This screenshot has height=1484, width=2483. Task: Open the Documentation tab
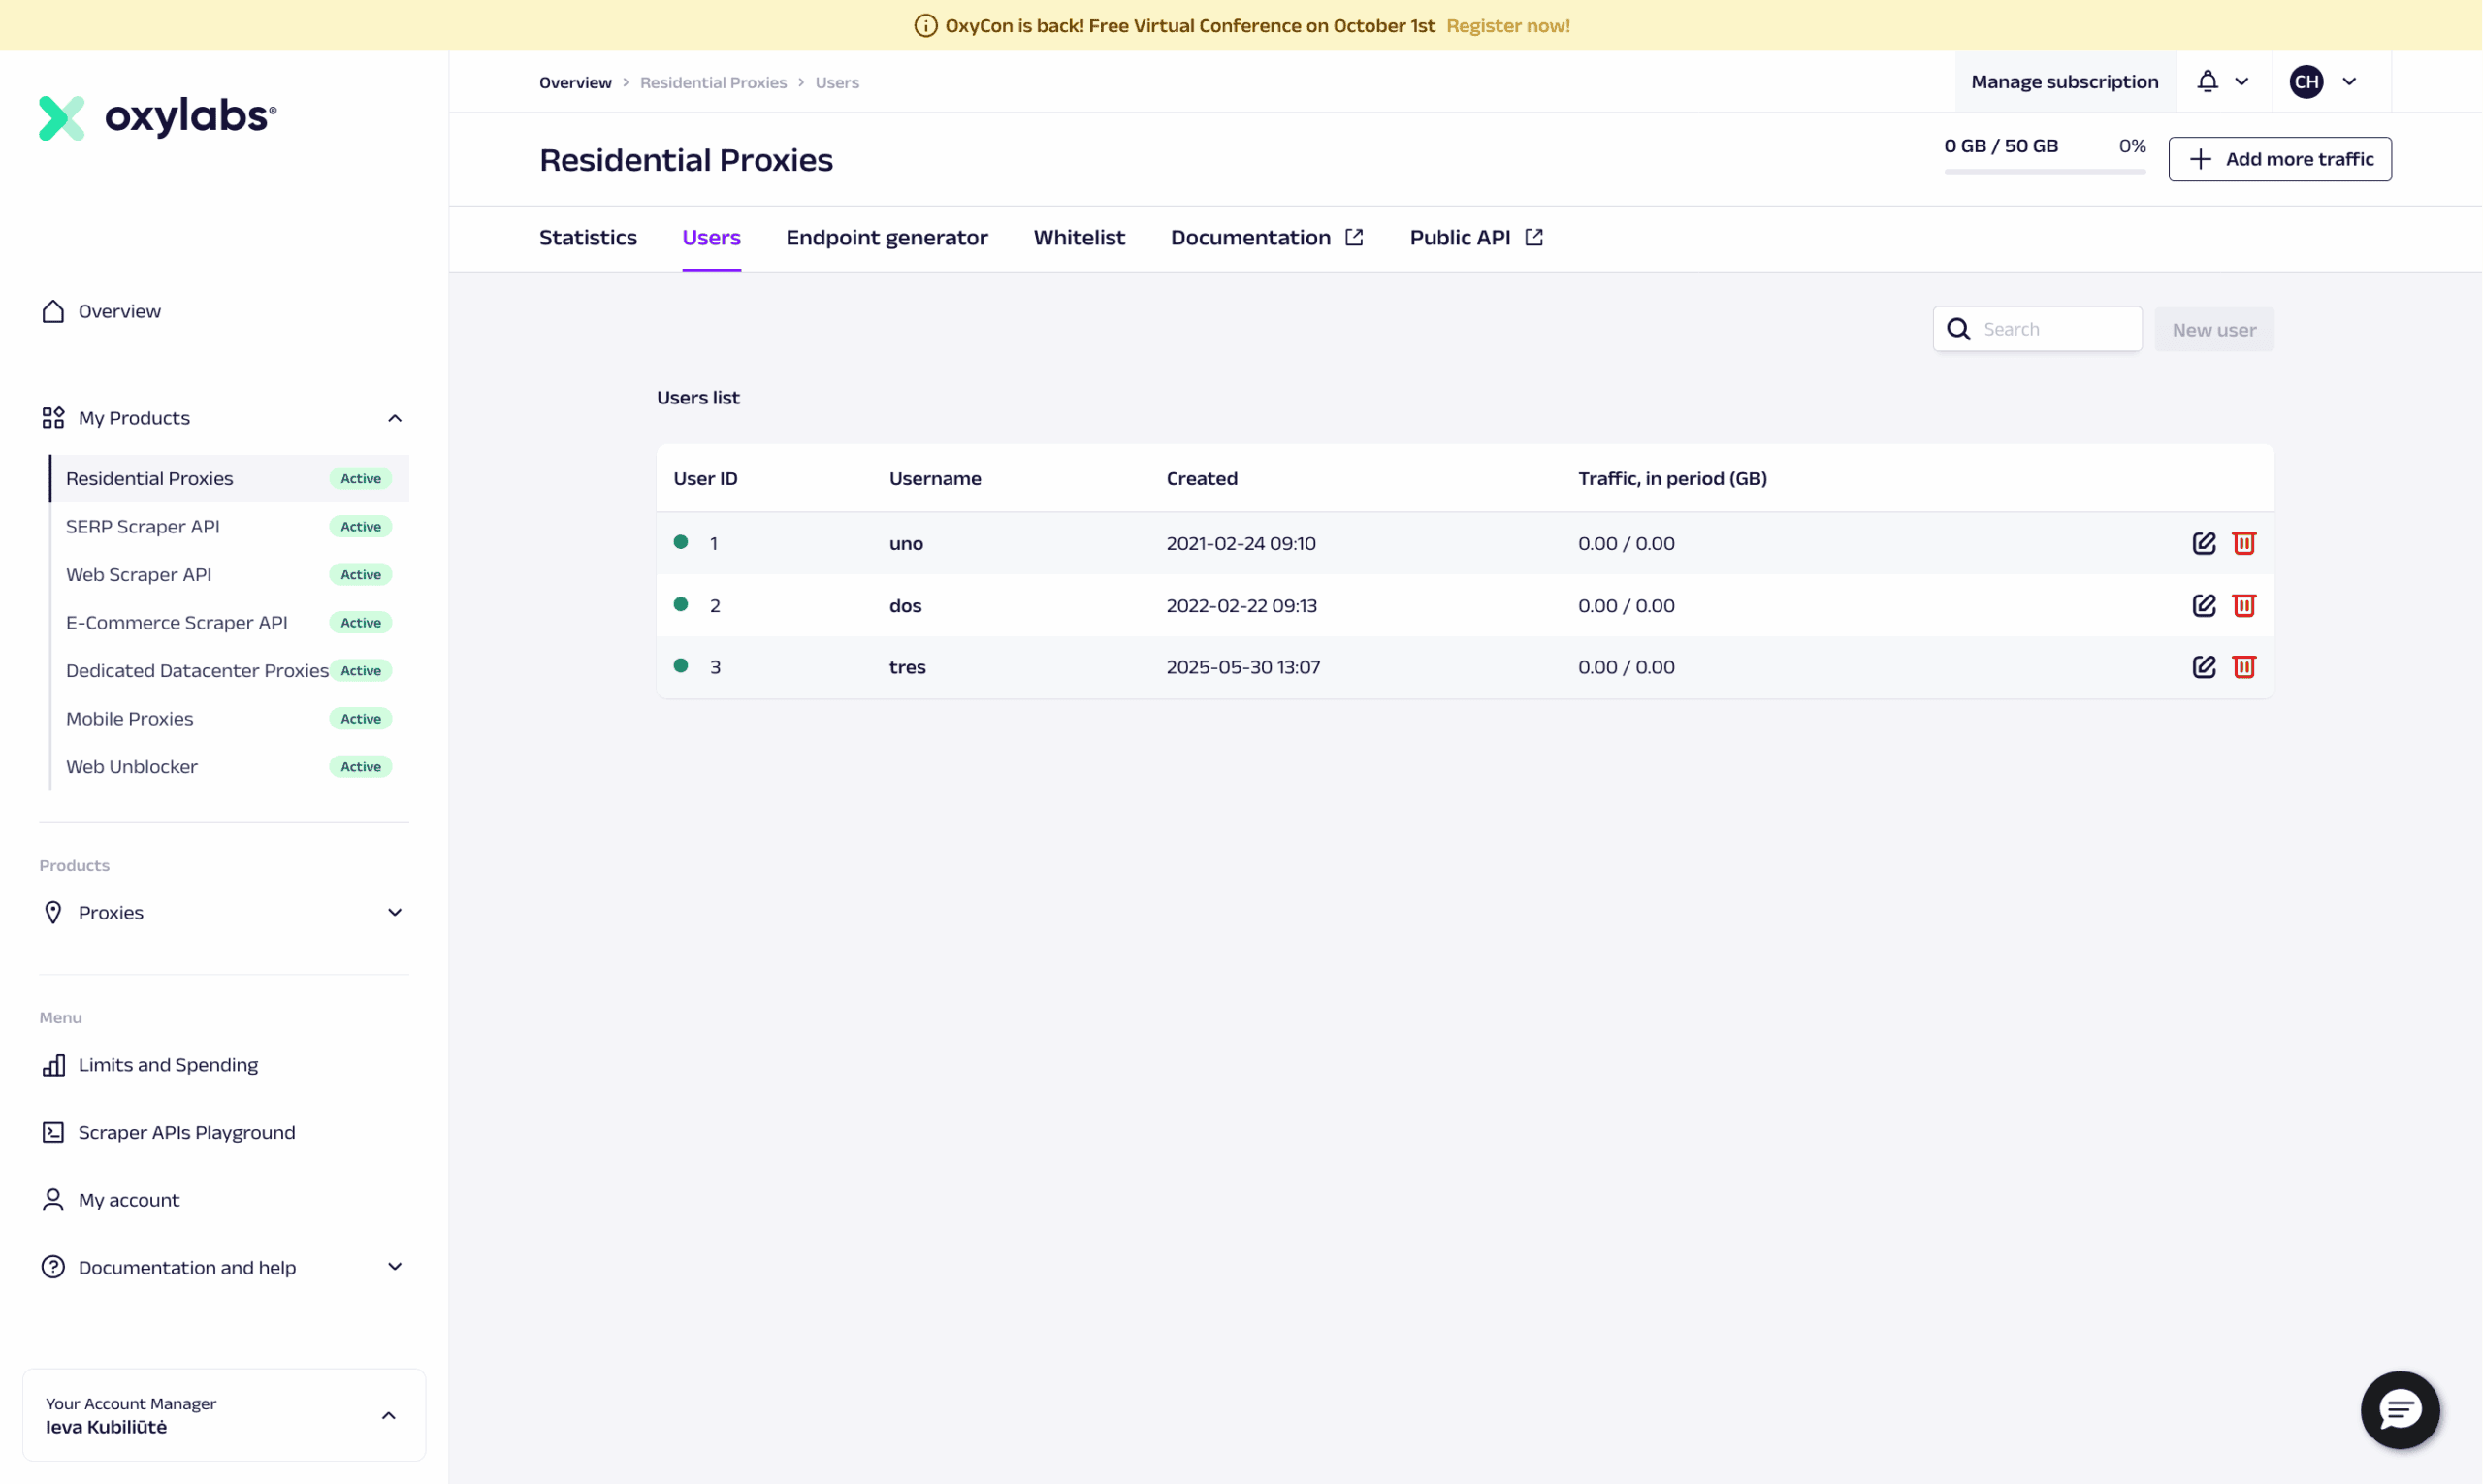tap(1267, 237)
